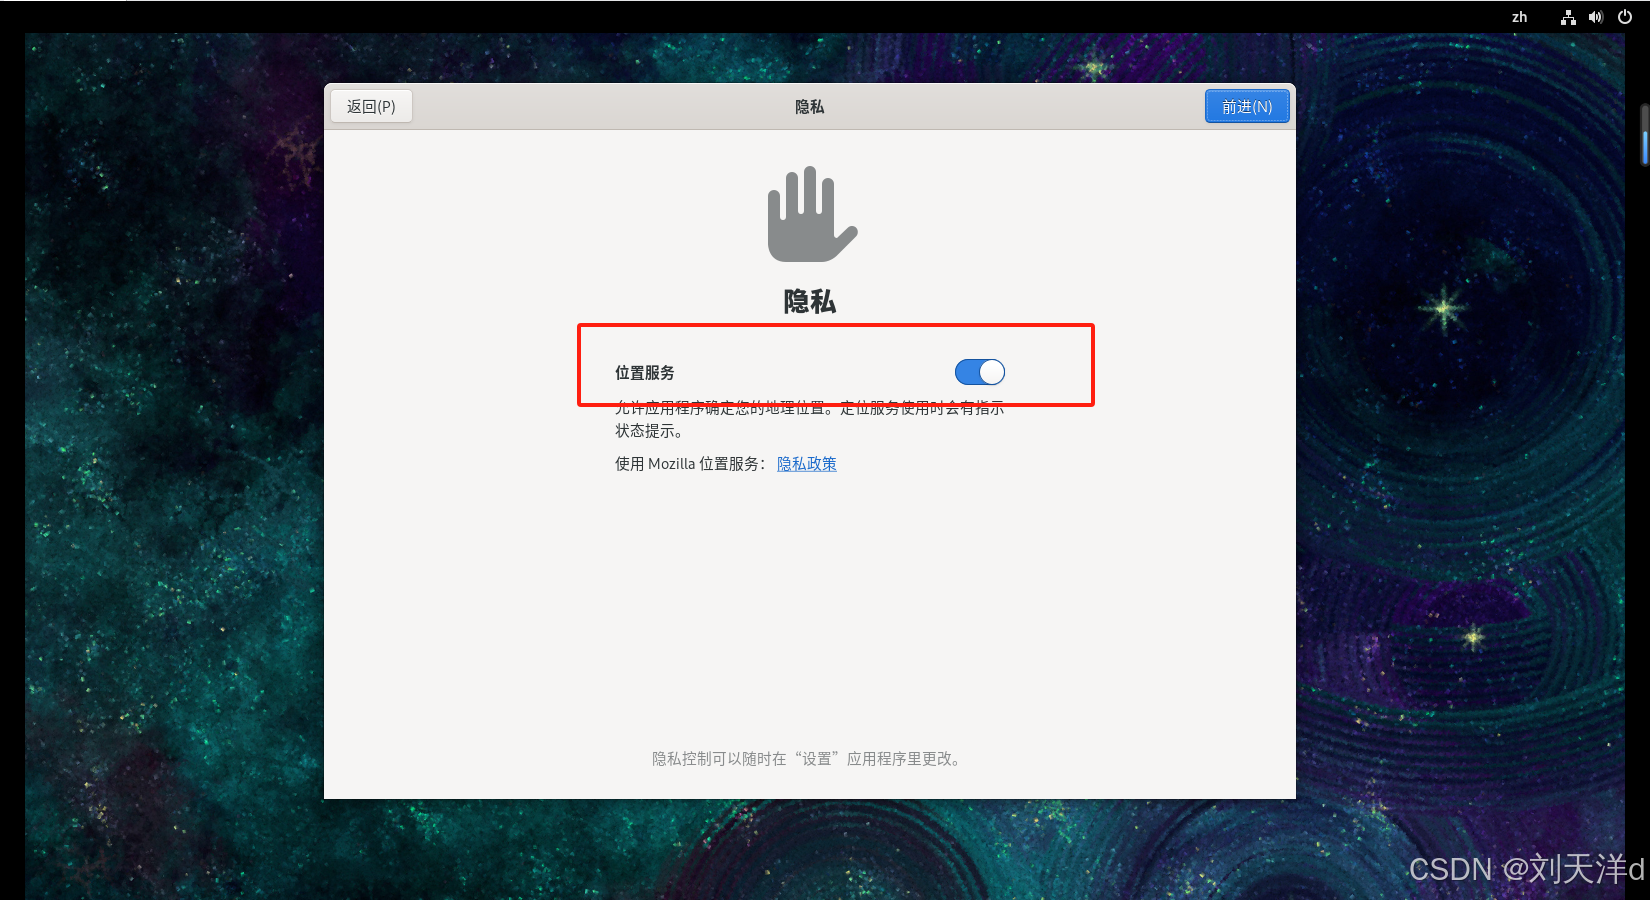This screenshot has height=900, width=1650.
Task: Click the CSDN @刘天洋 watermark text
Action: tap(1525, 869)
